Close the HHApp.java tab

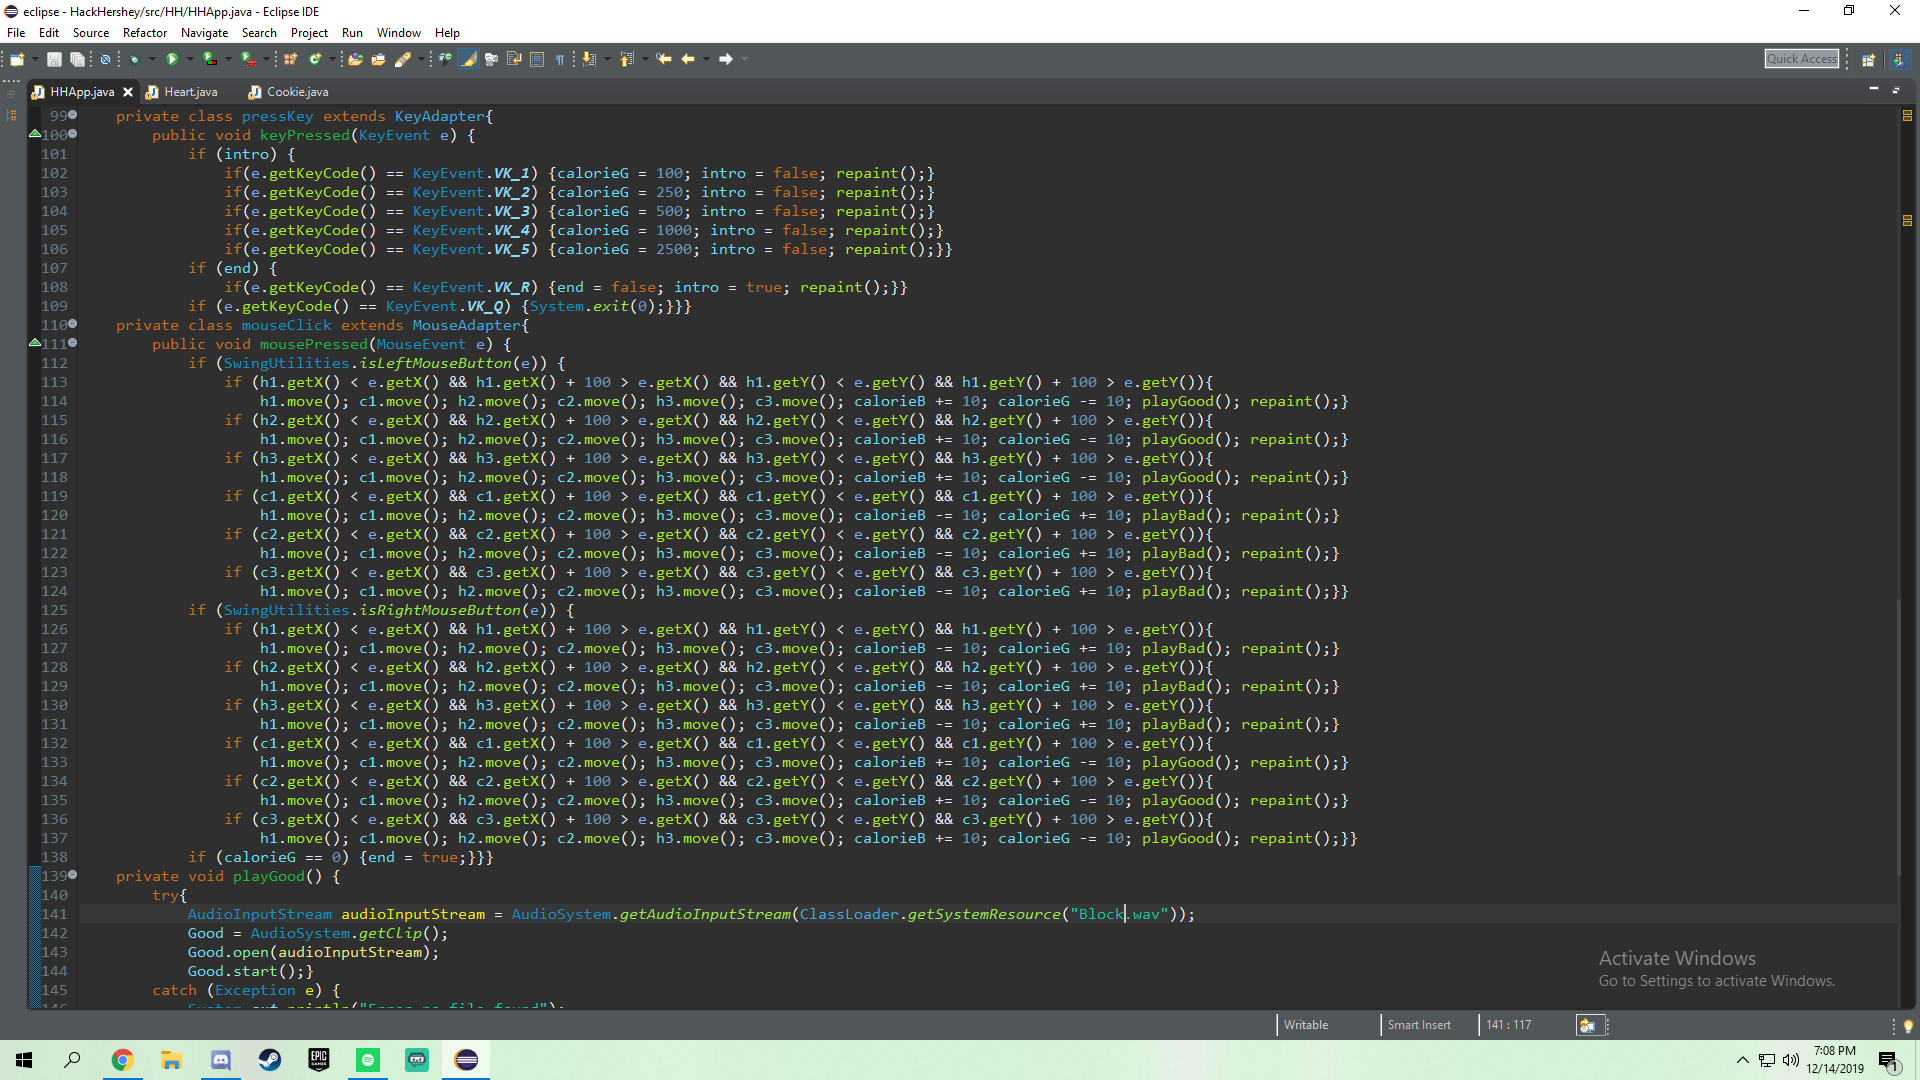[128, 92]
